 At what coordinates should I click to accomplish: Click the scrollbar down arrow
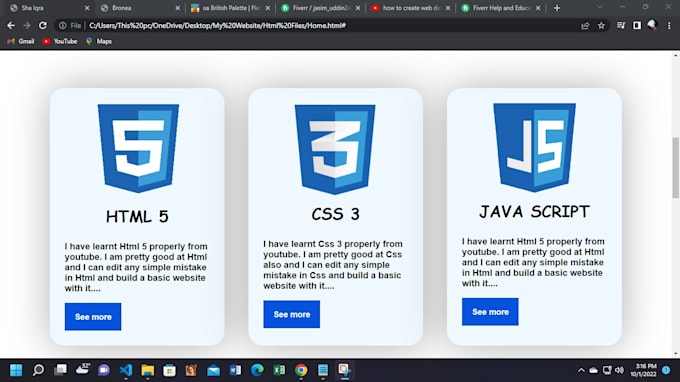(x=676, y=354)
